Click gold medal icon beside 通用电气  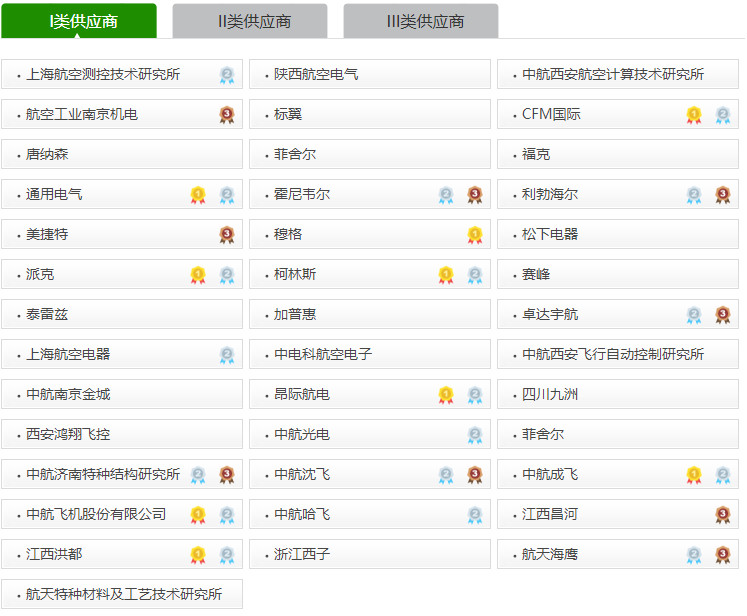tap(198, 195)
